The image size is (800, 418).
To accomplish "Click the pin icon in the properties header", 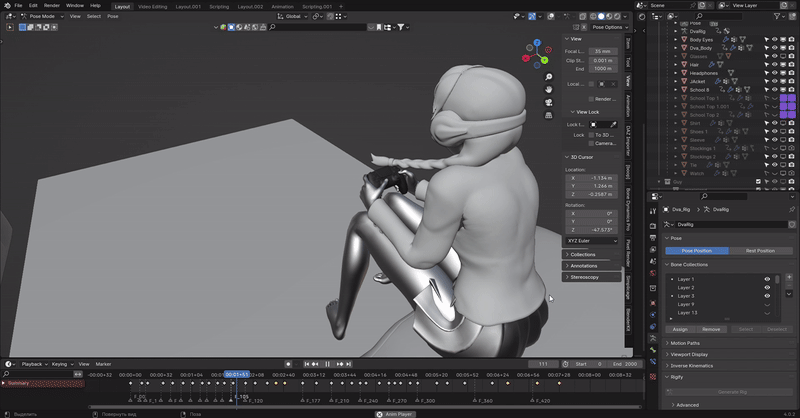I will (792, 209).
